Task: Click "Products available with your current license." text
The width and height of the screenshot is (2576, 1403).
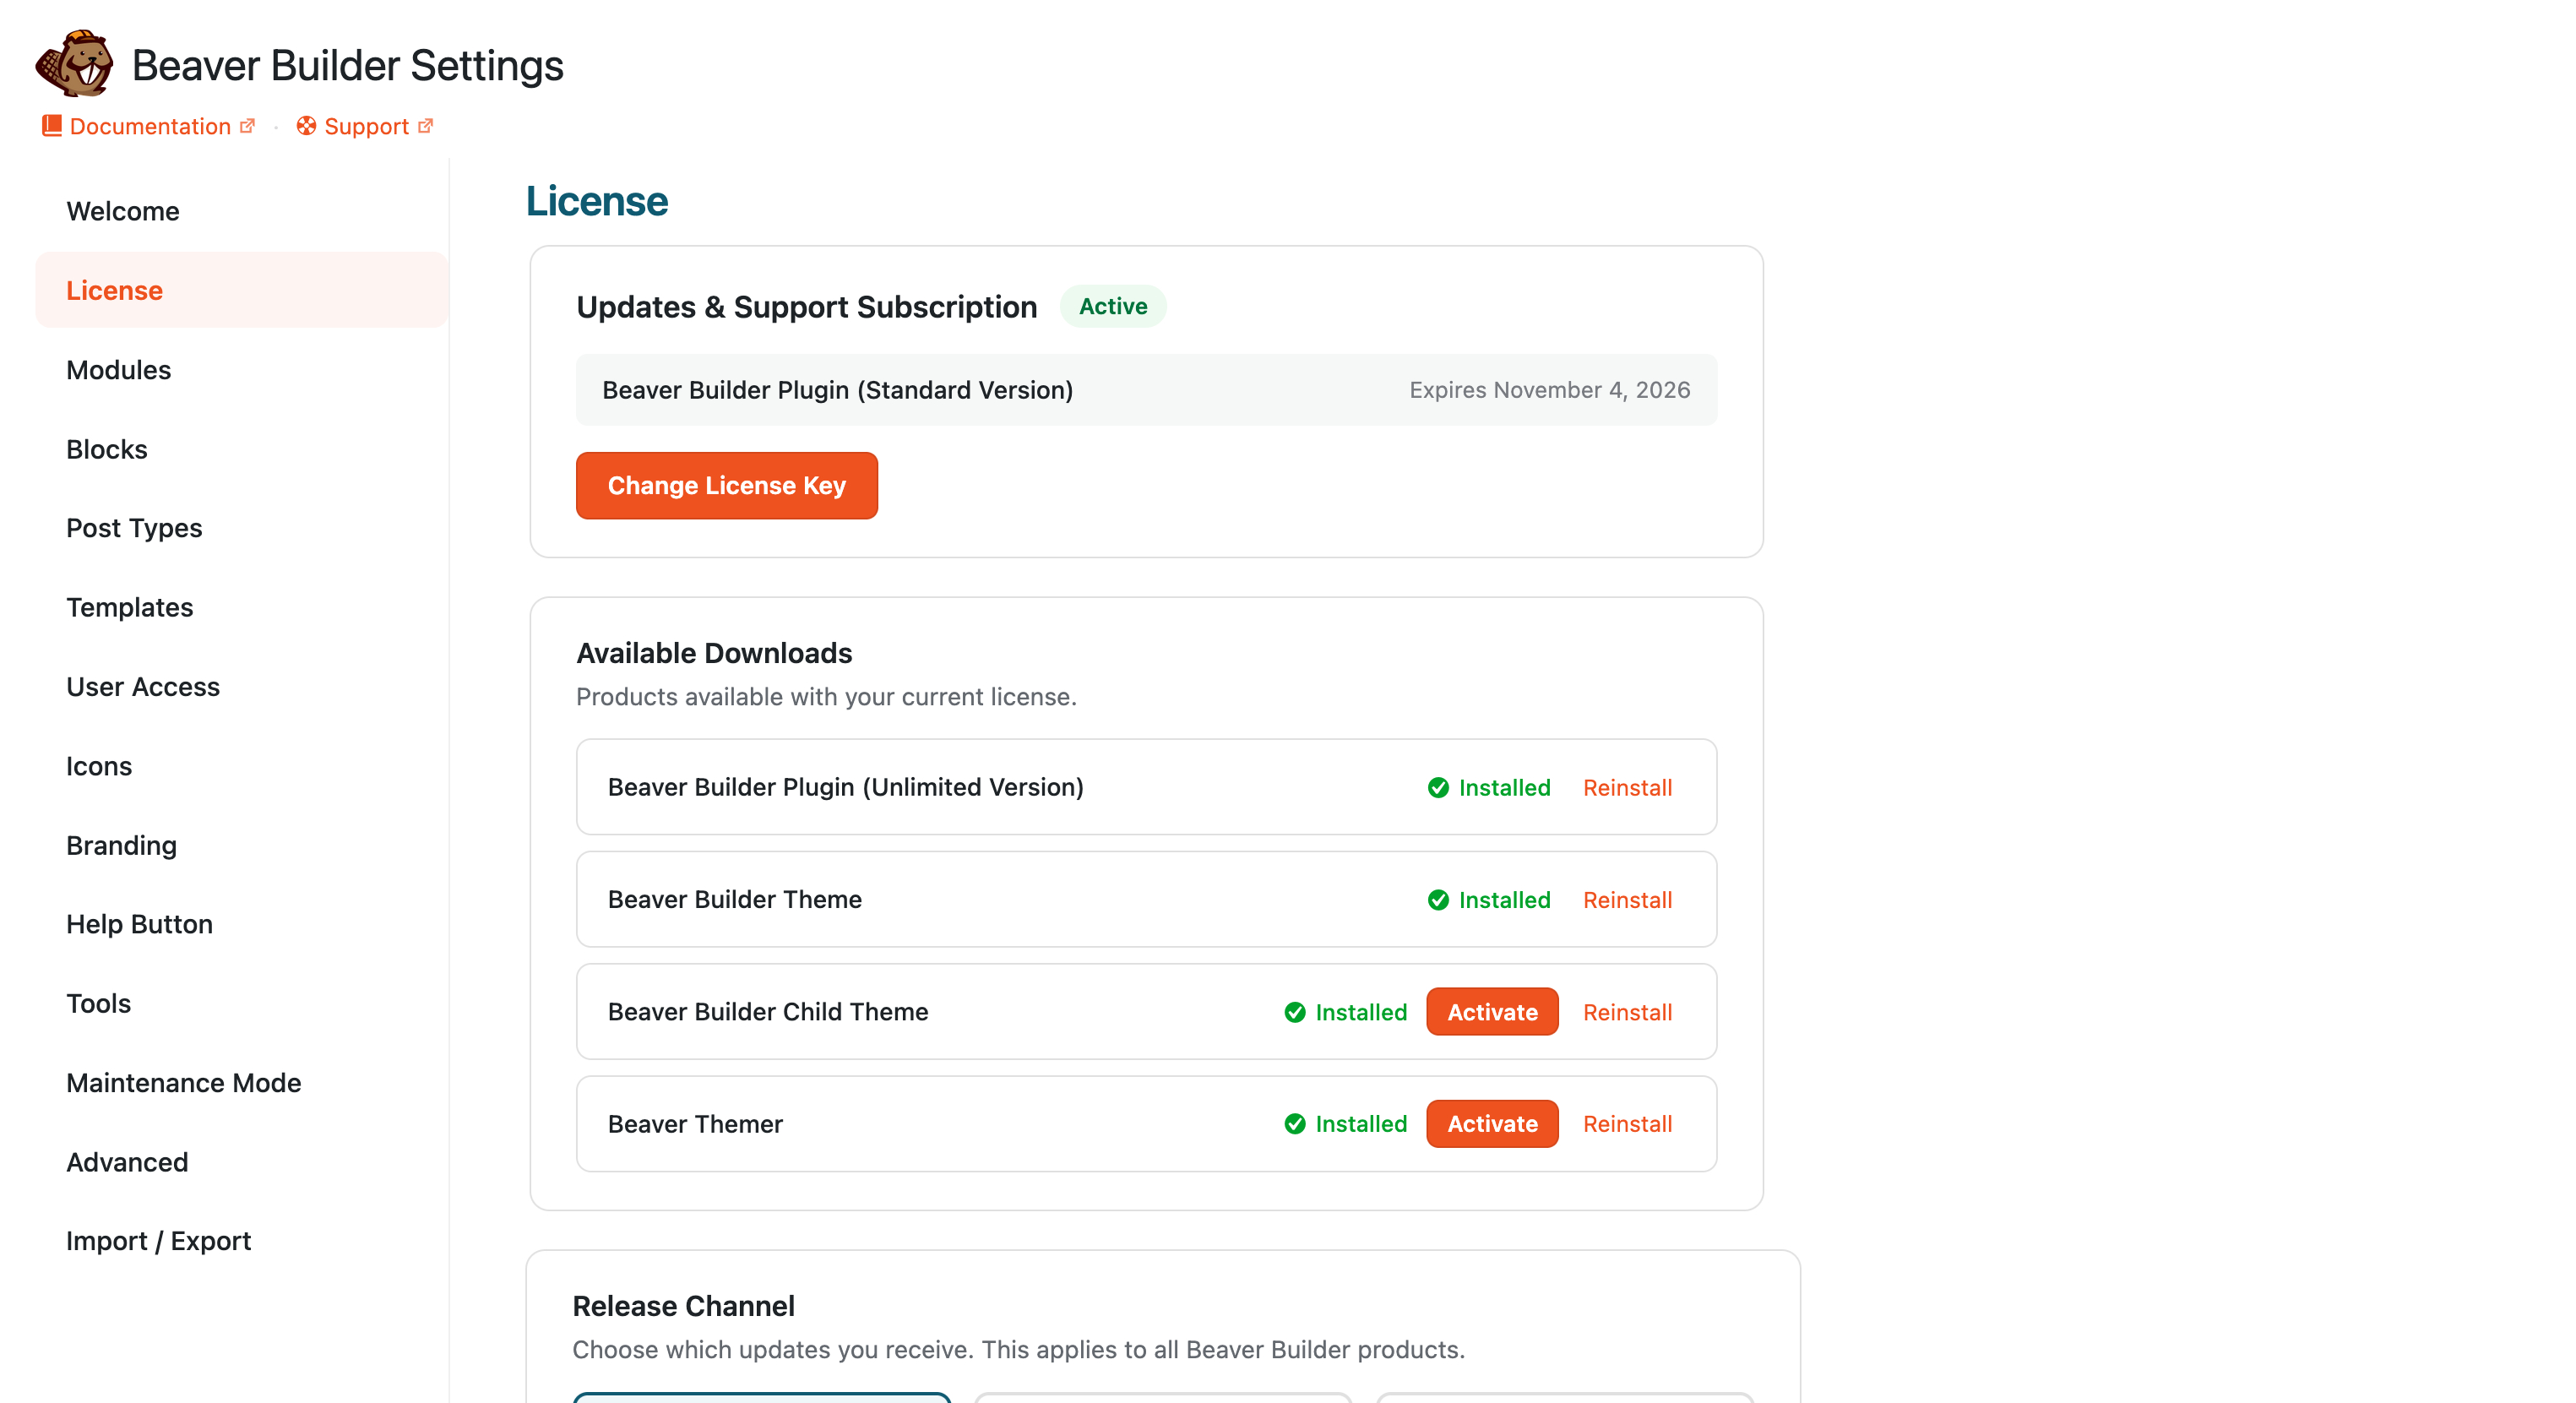Action: pos(826,697)
